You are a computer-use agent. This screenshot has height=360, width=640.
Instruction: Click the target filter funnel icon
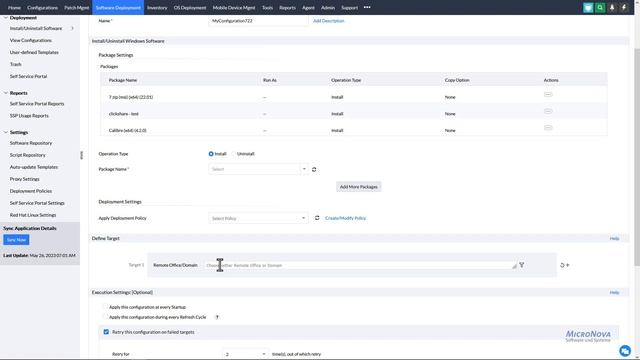click(x=522, y=265)
